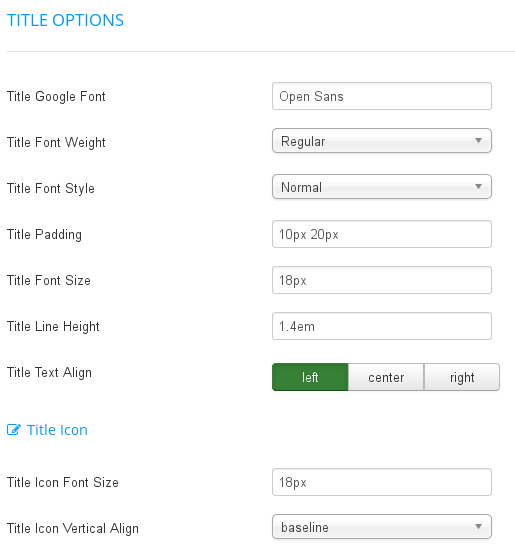The image size is (515, 554).
Task: Select the Title Font Size input box
Action: tap(382, 280)
